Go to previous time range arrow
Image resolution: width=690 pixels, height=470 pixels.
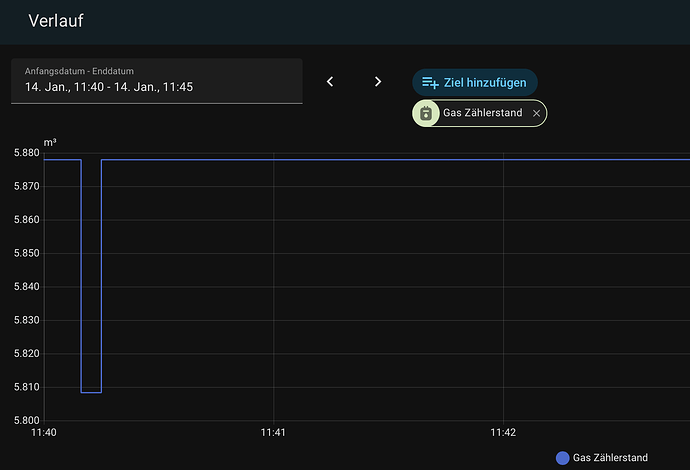(330, 81)
